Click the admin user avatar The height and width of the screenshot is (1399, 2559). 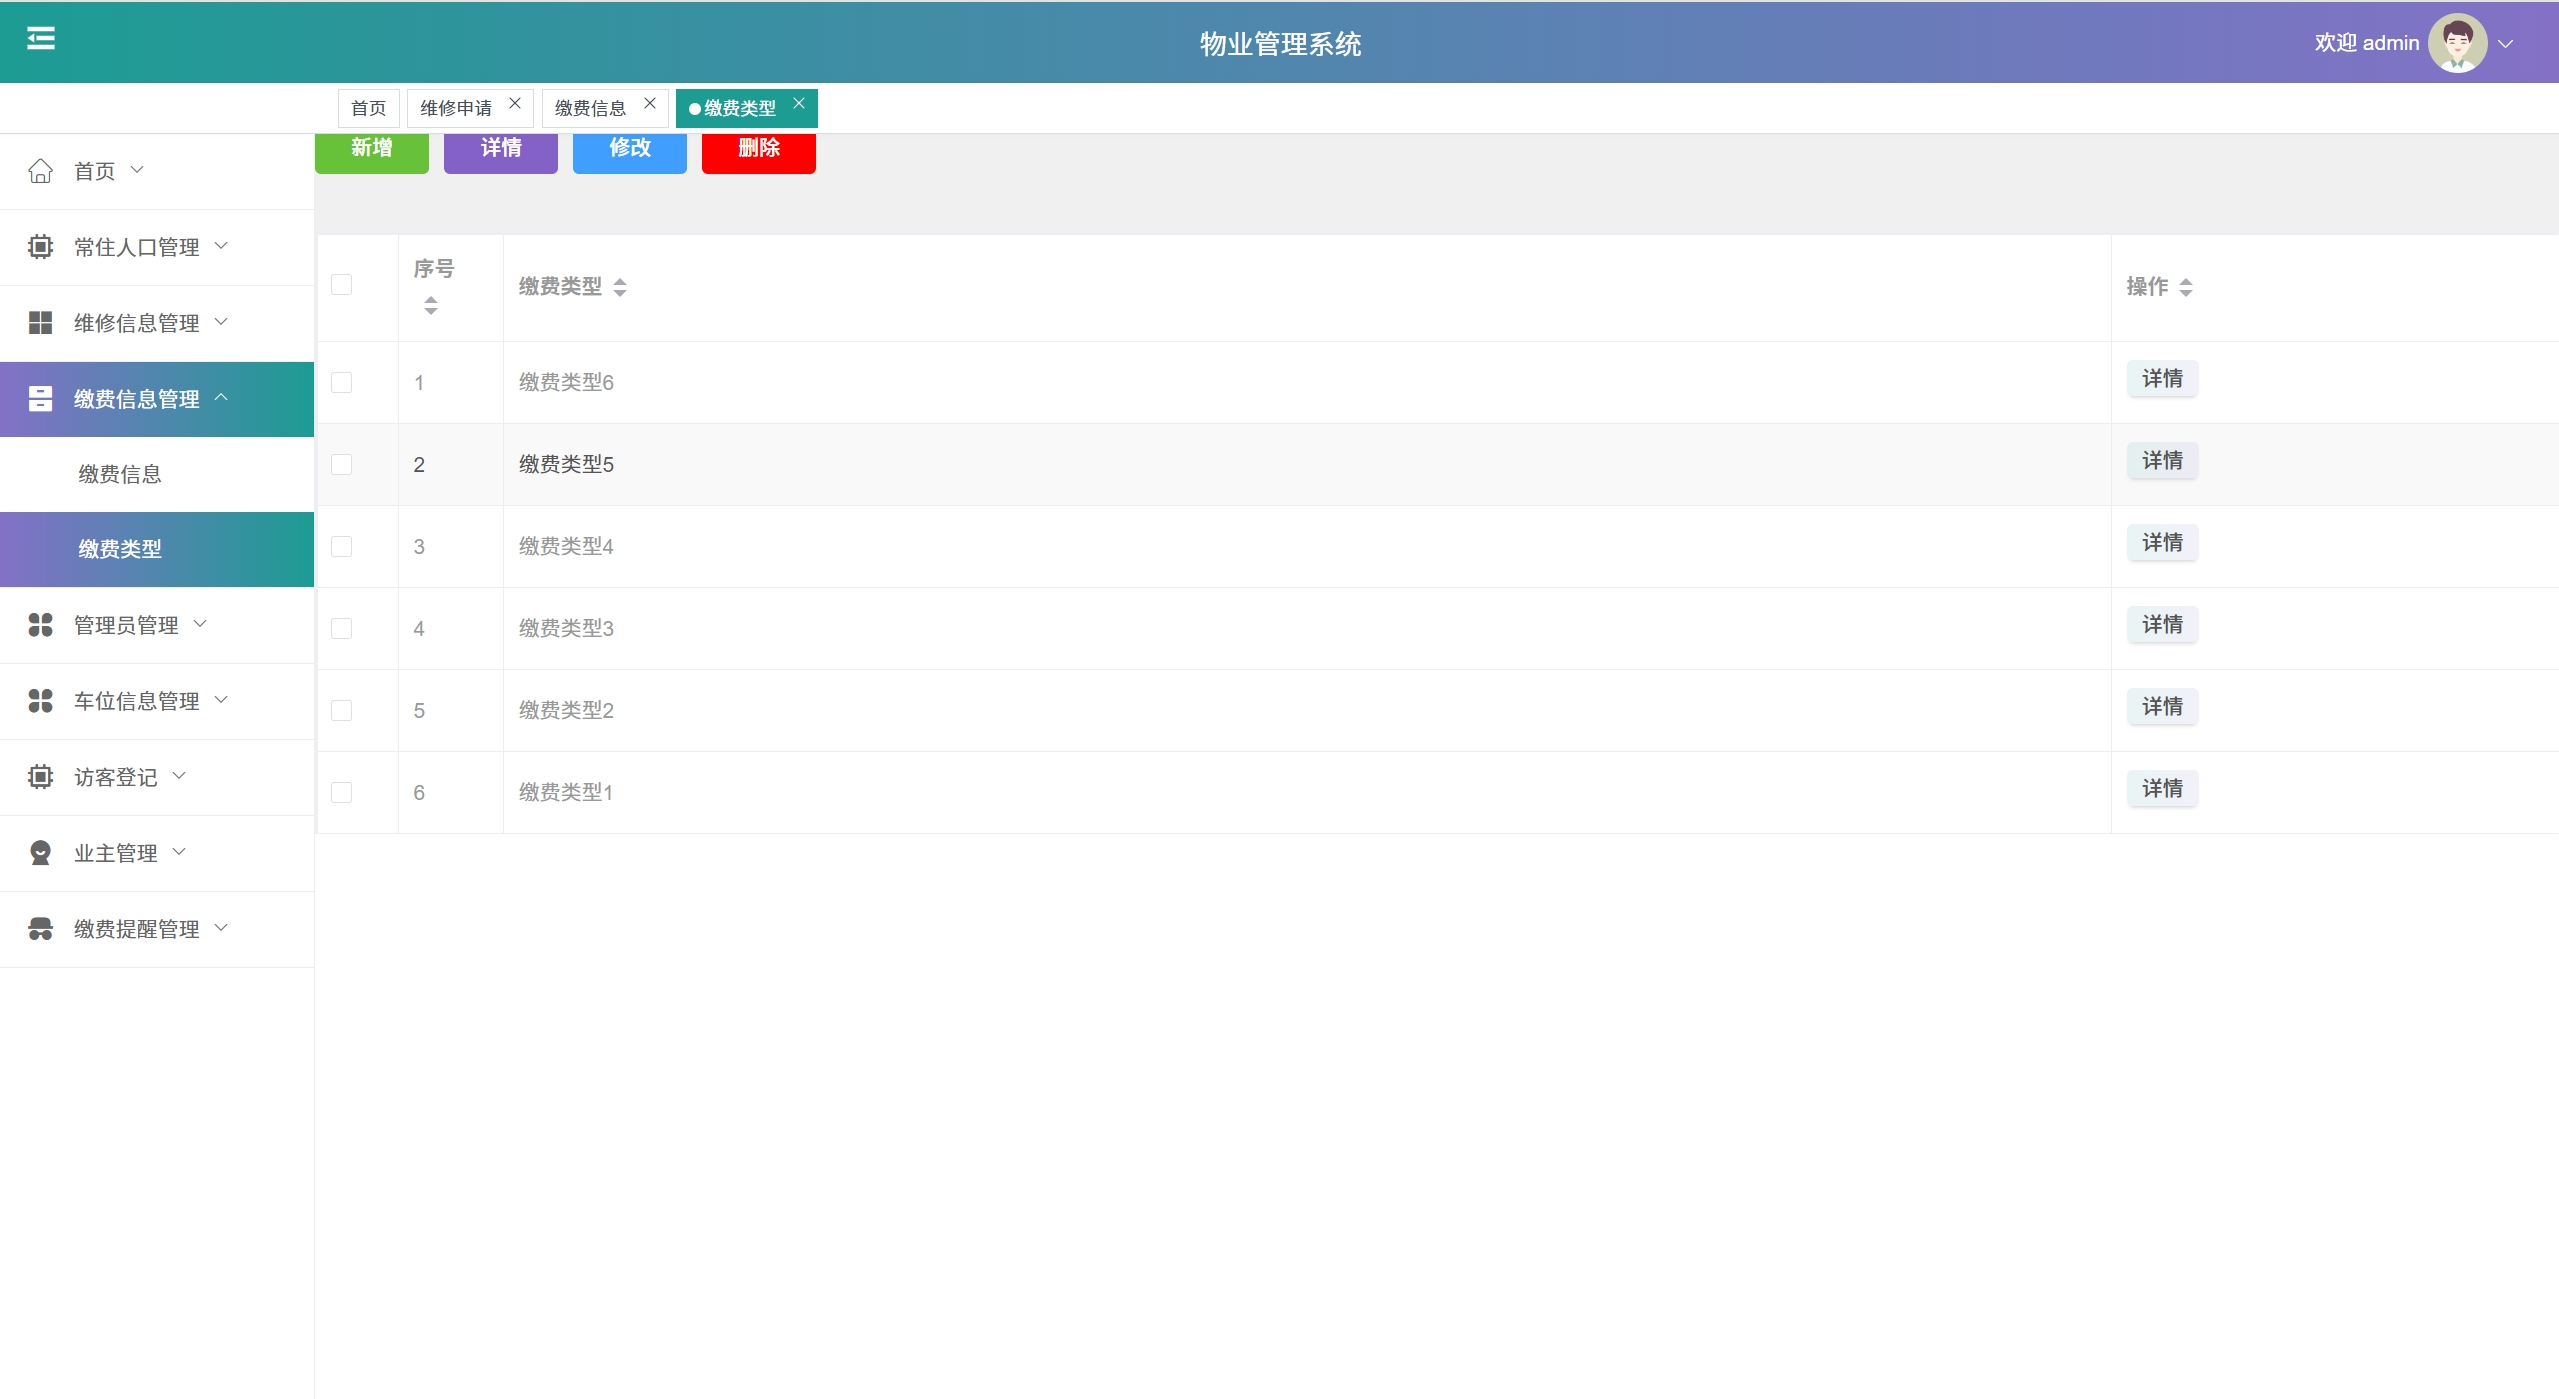2457,43
